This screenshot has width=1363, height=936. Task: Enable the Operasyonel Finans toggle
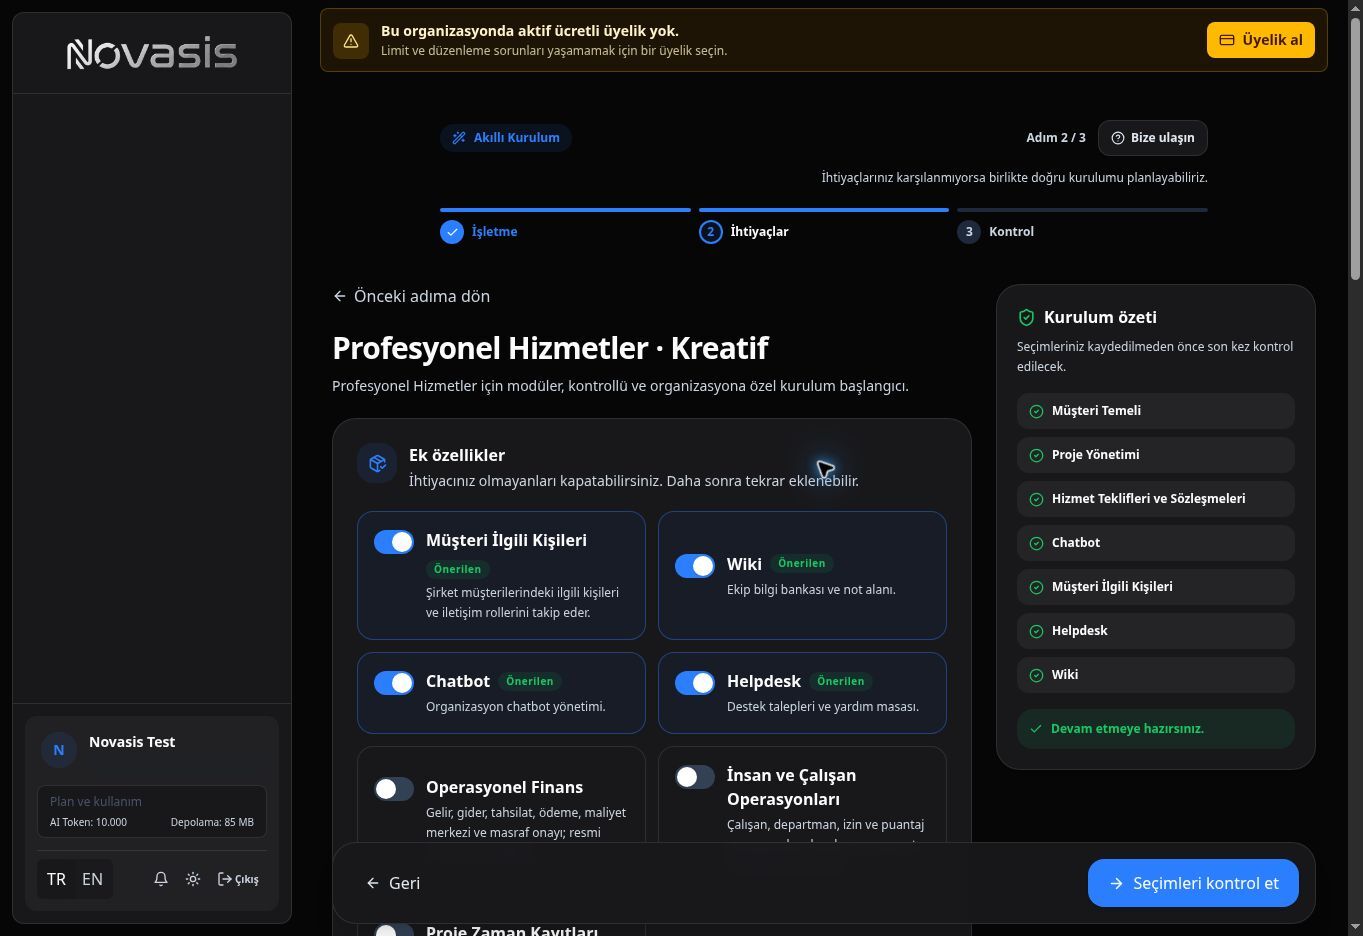[x=394, y=789]
